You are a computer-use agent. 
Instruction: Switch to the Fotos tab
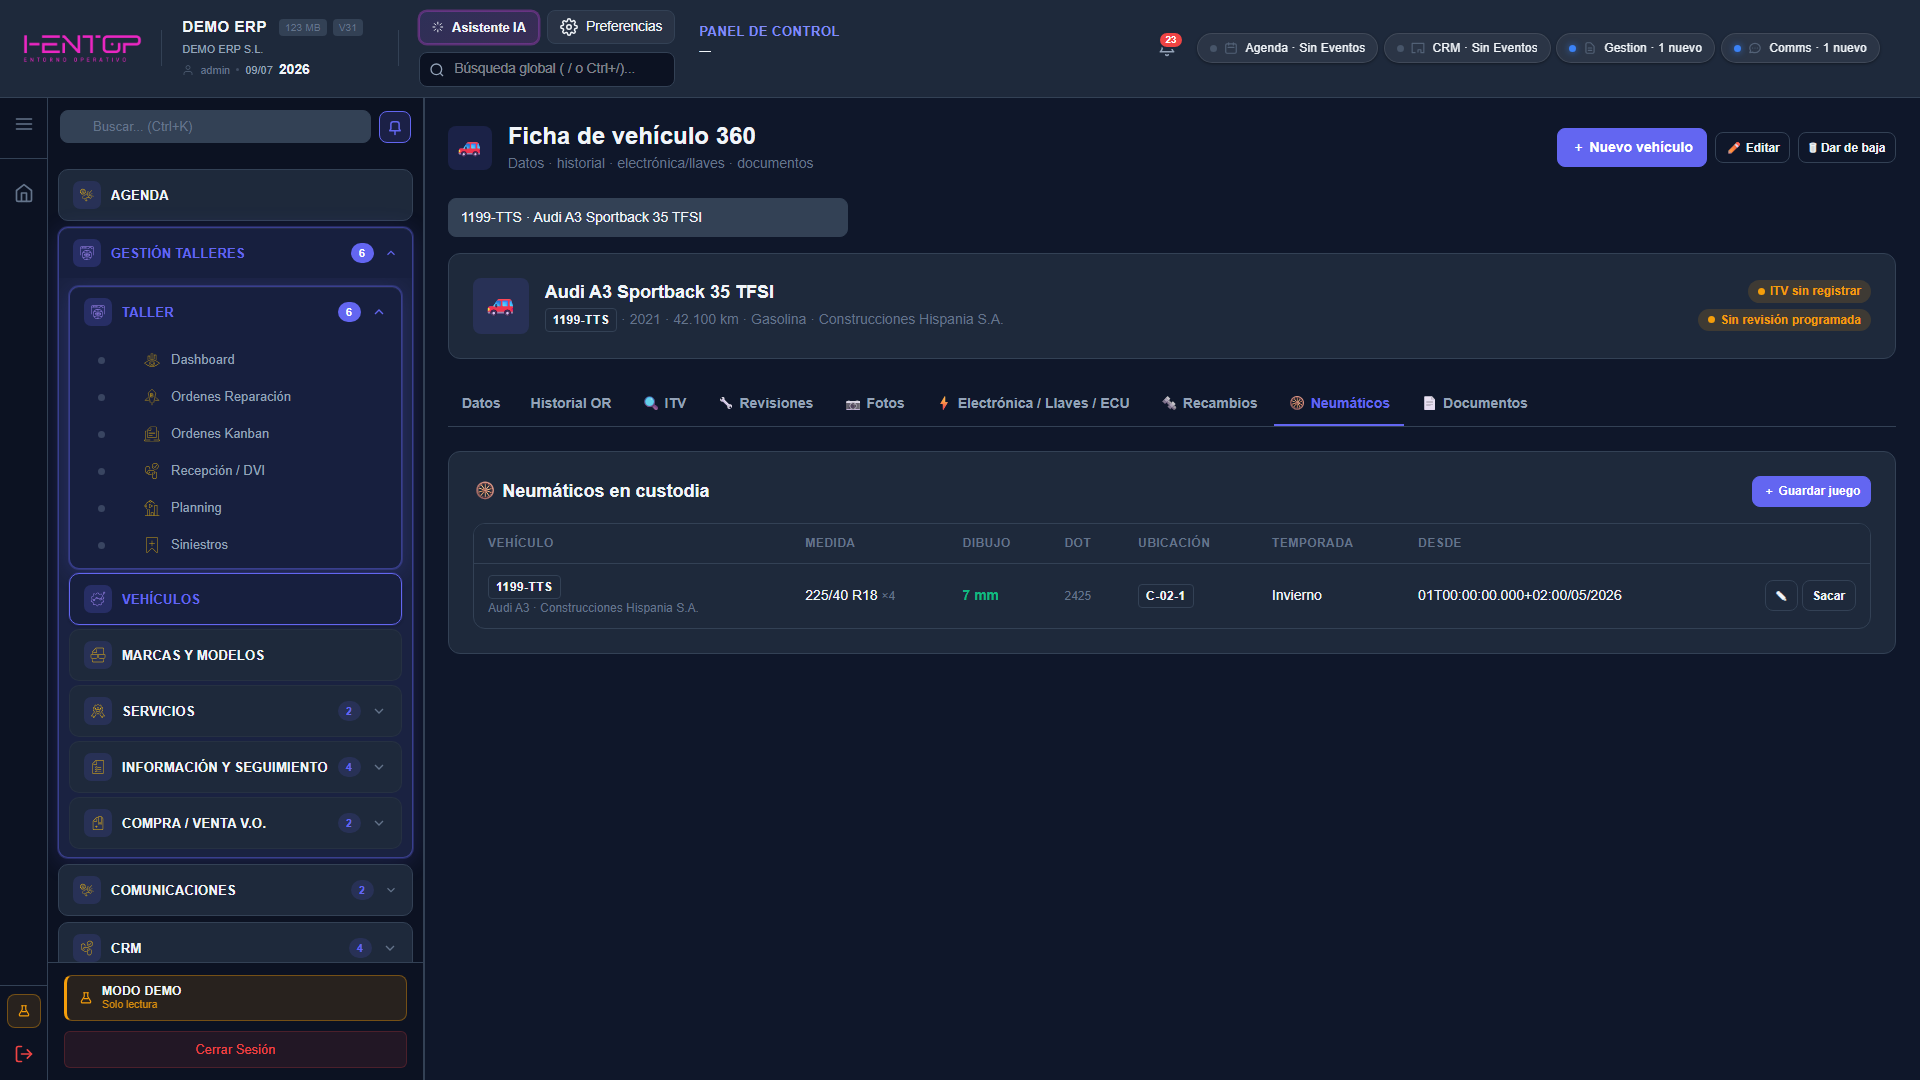(x=875, y=403)
